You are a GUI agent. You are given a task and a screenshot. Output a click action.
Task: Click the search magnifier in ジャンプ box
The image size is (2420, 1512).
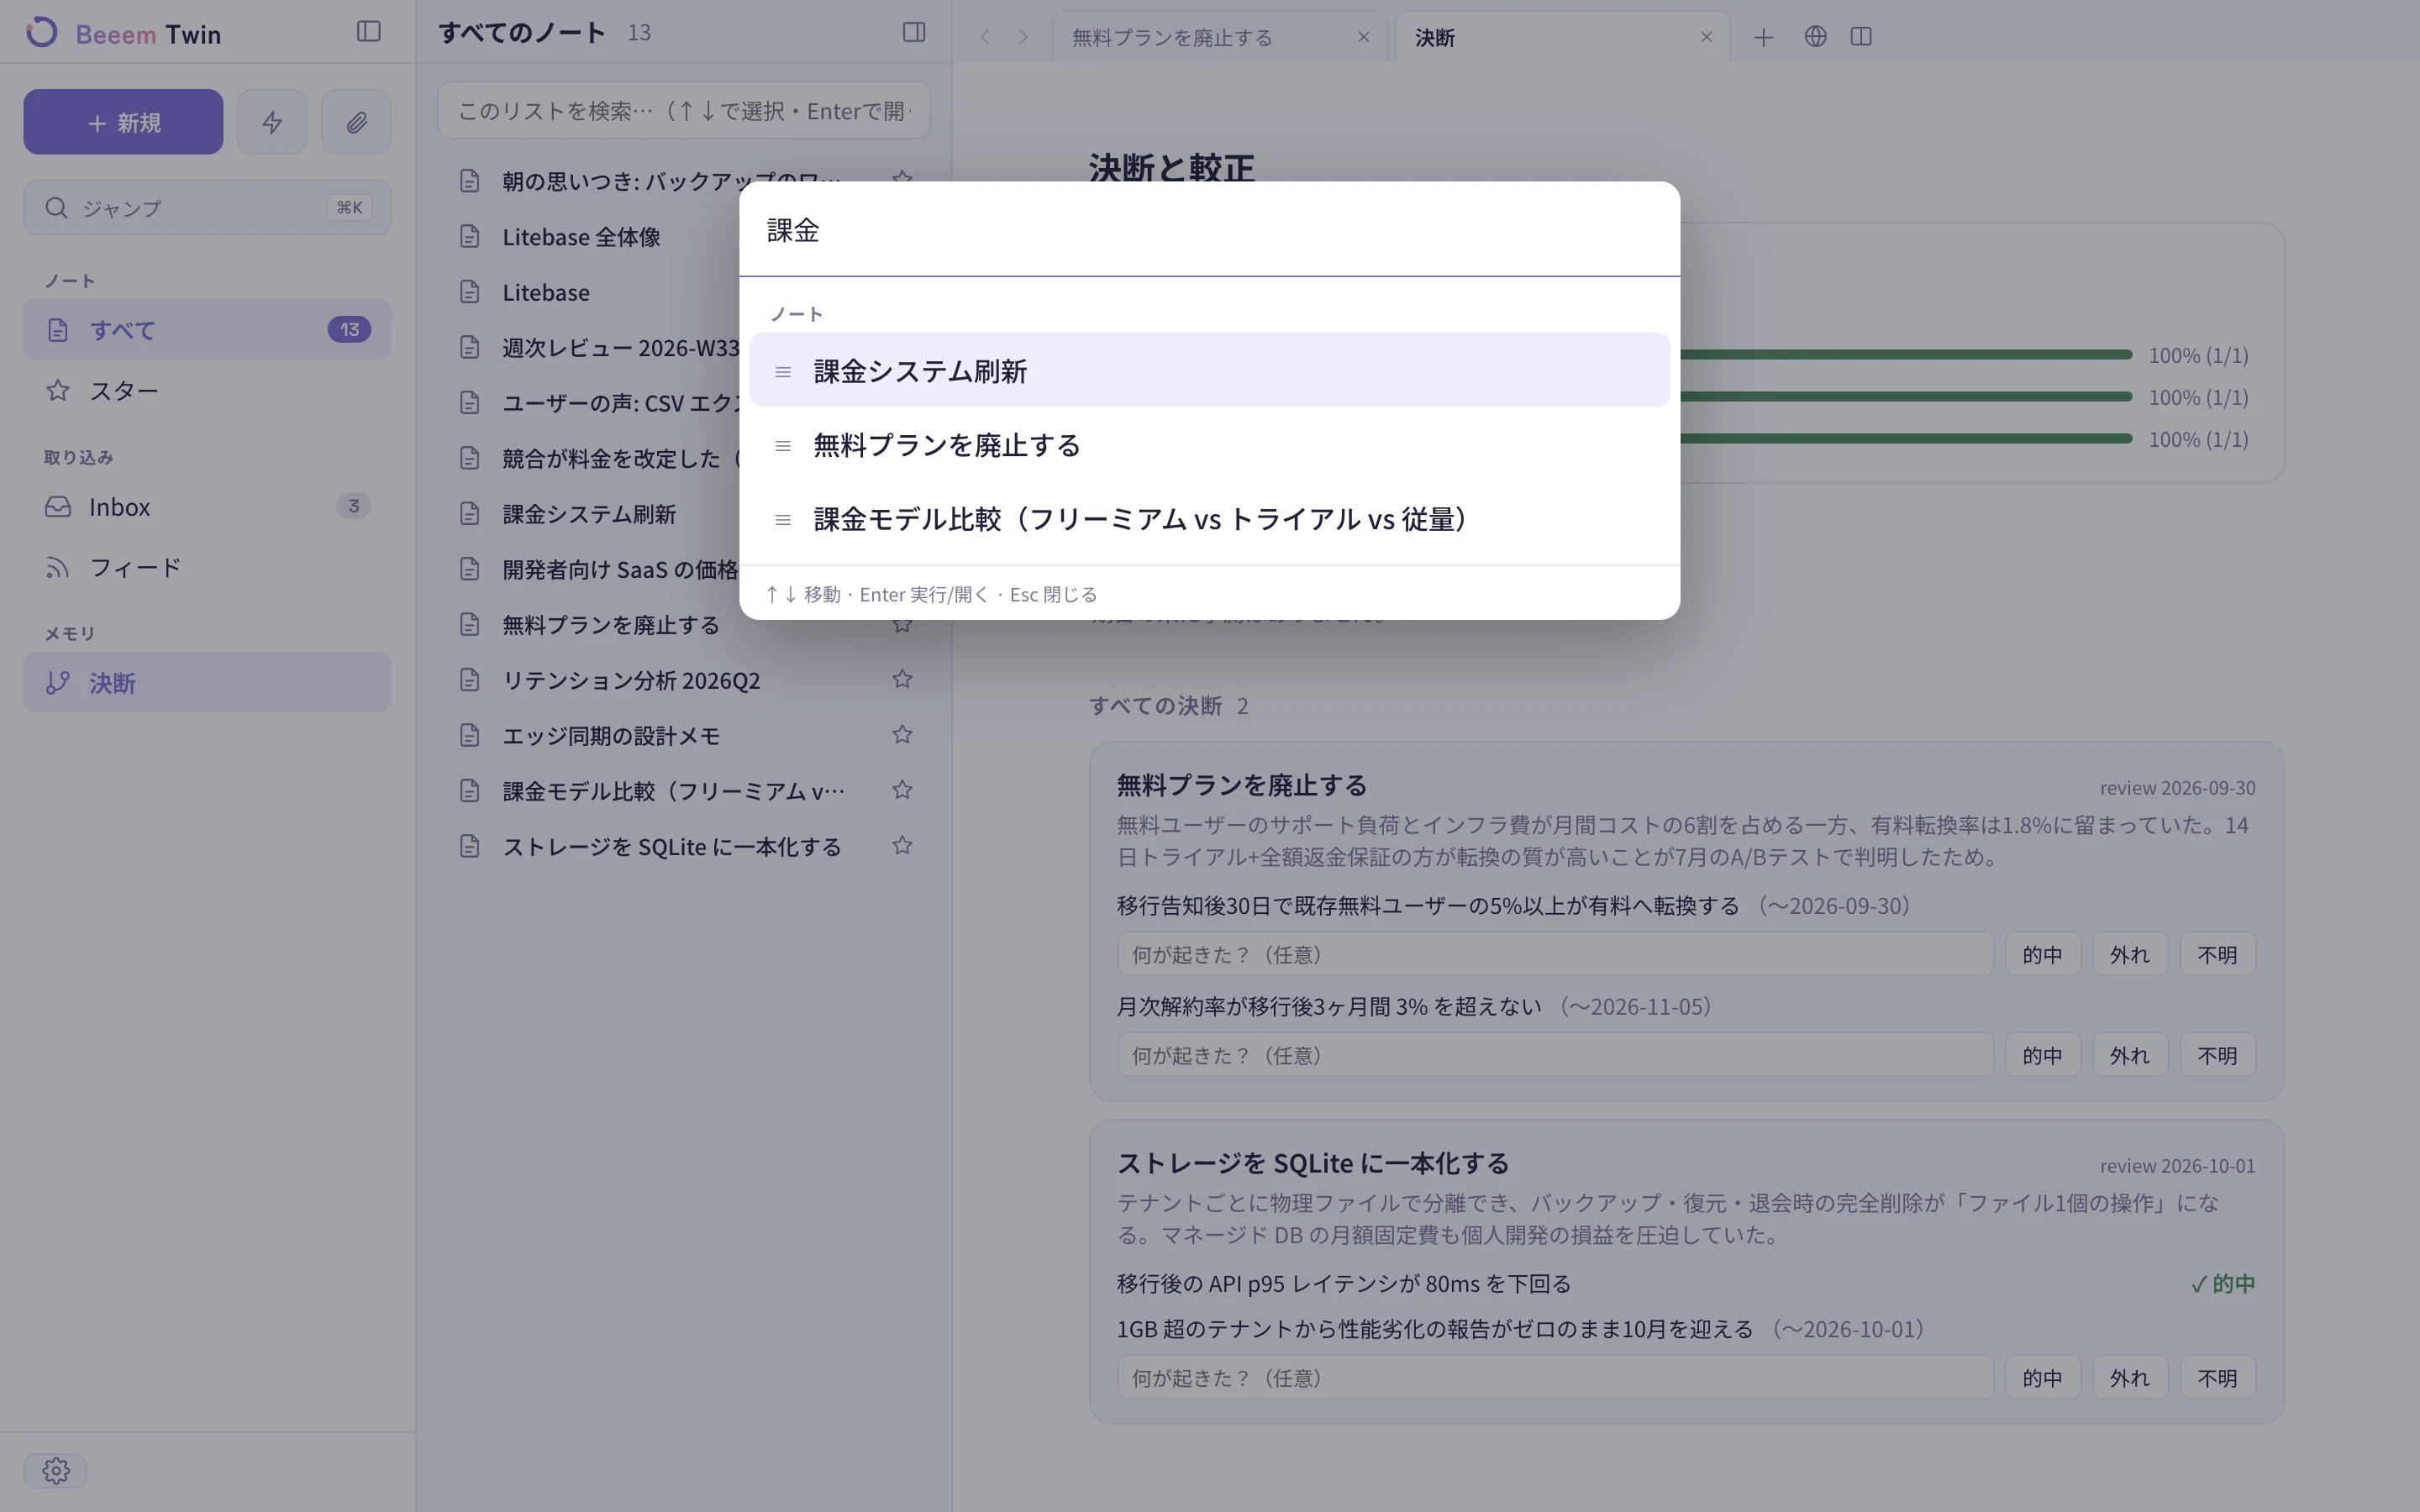56,207
